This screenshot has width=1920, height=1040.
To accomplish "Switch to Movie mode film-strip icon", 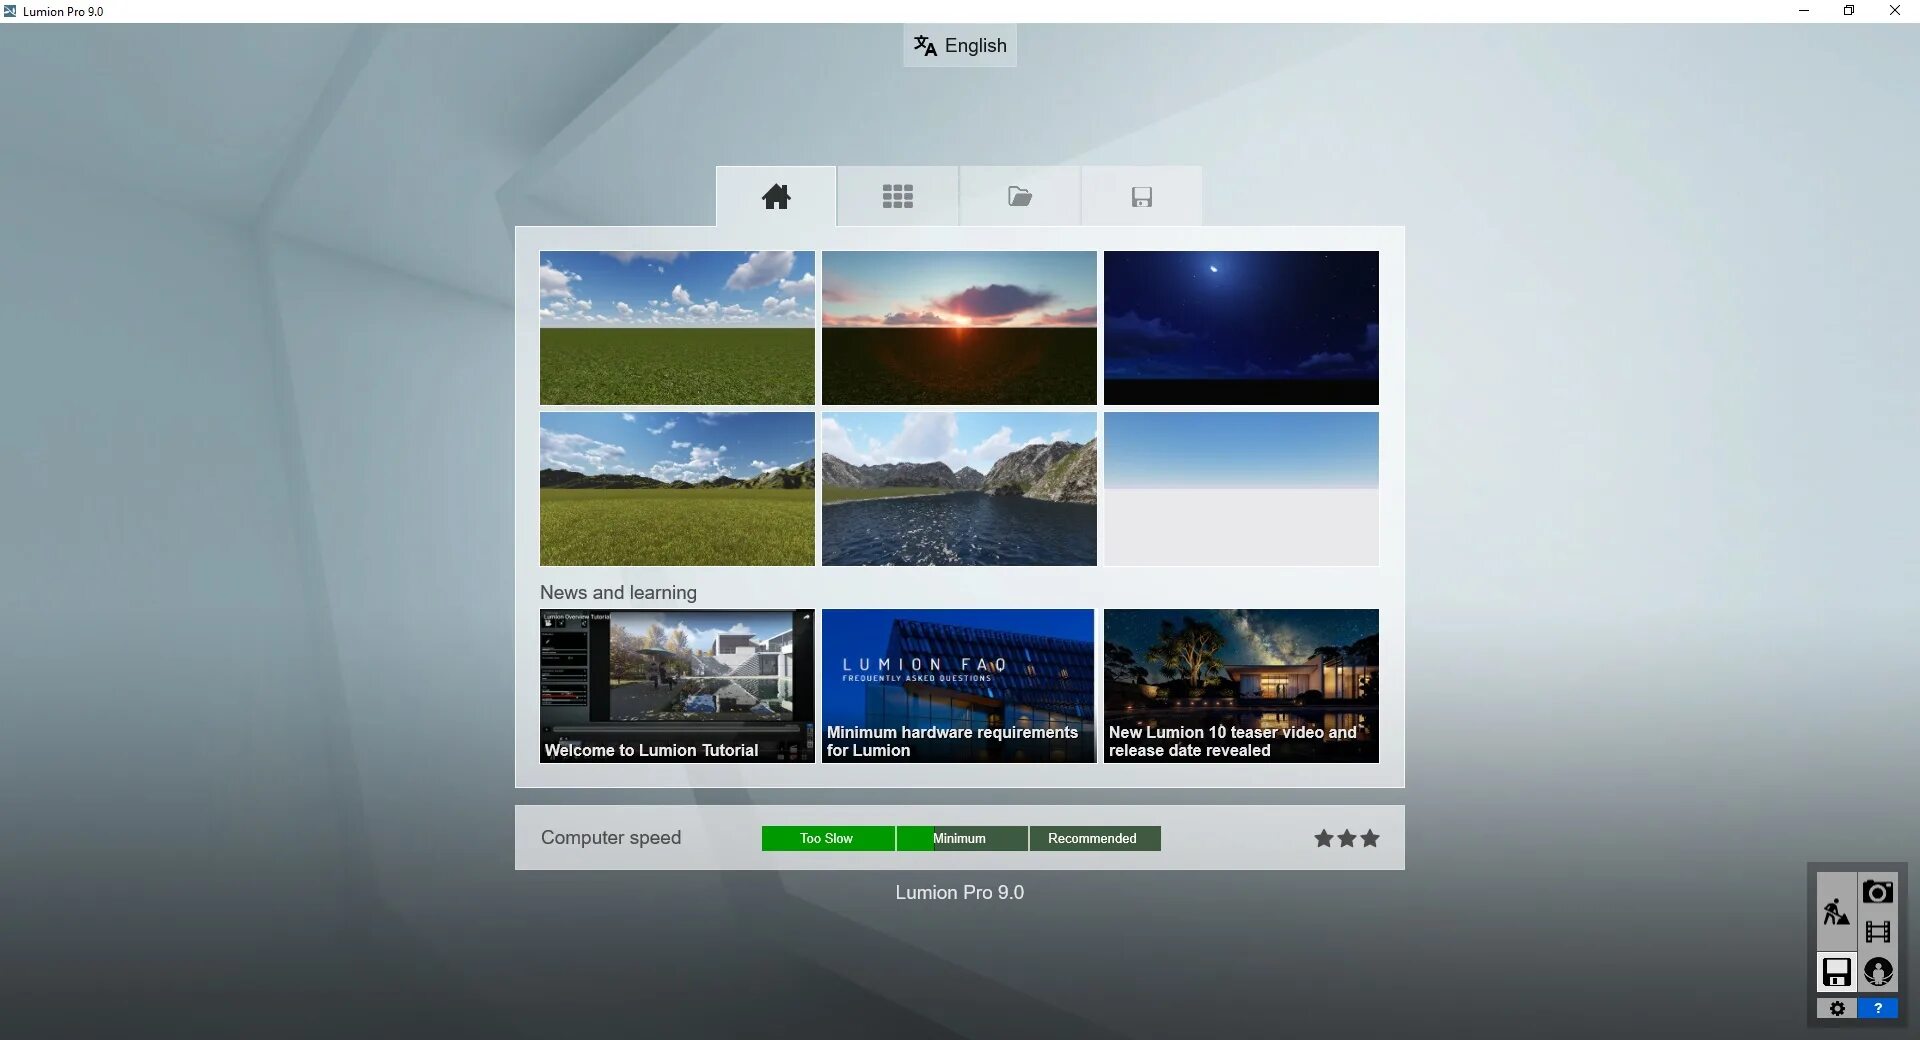I will click(1878, 932).
